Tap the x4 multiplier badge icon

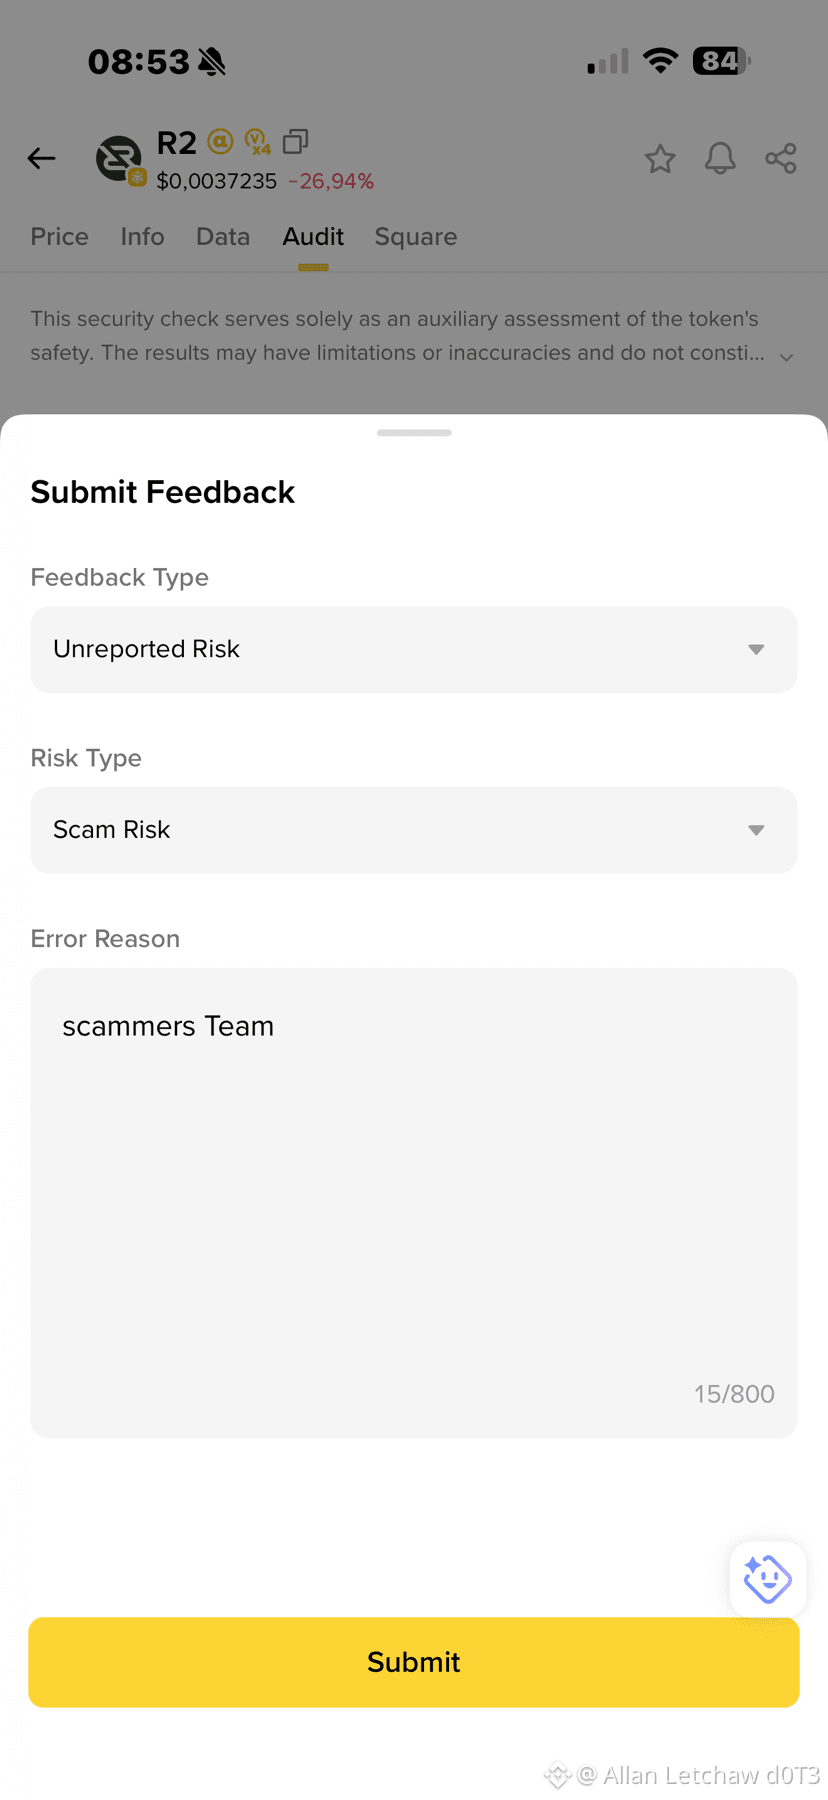pos(258,142)
